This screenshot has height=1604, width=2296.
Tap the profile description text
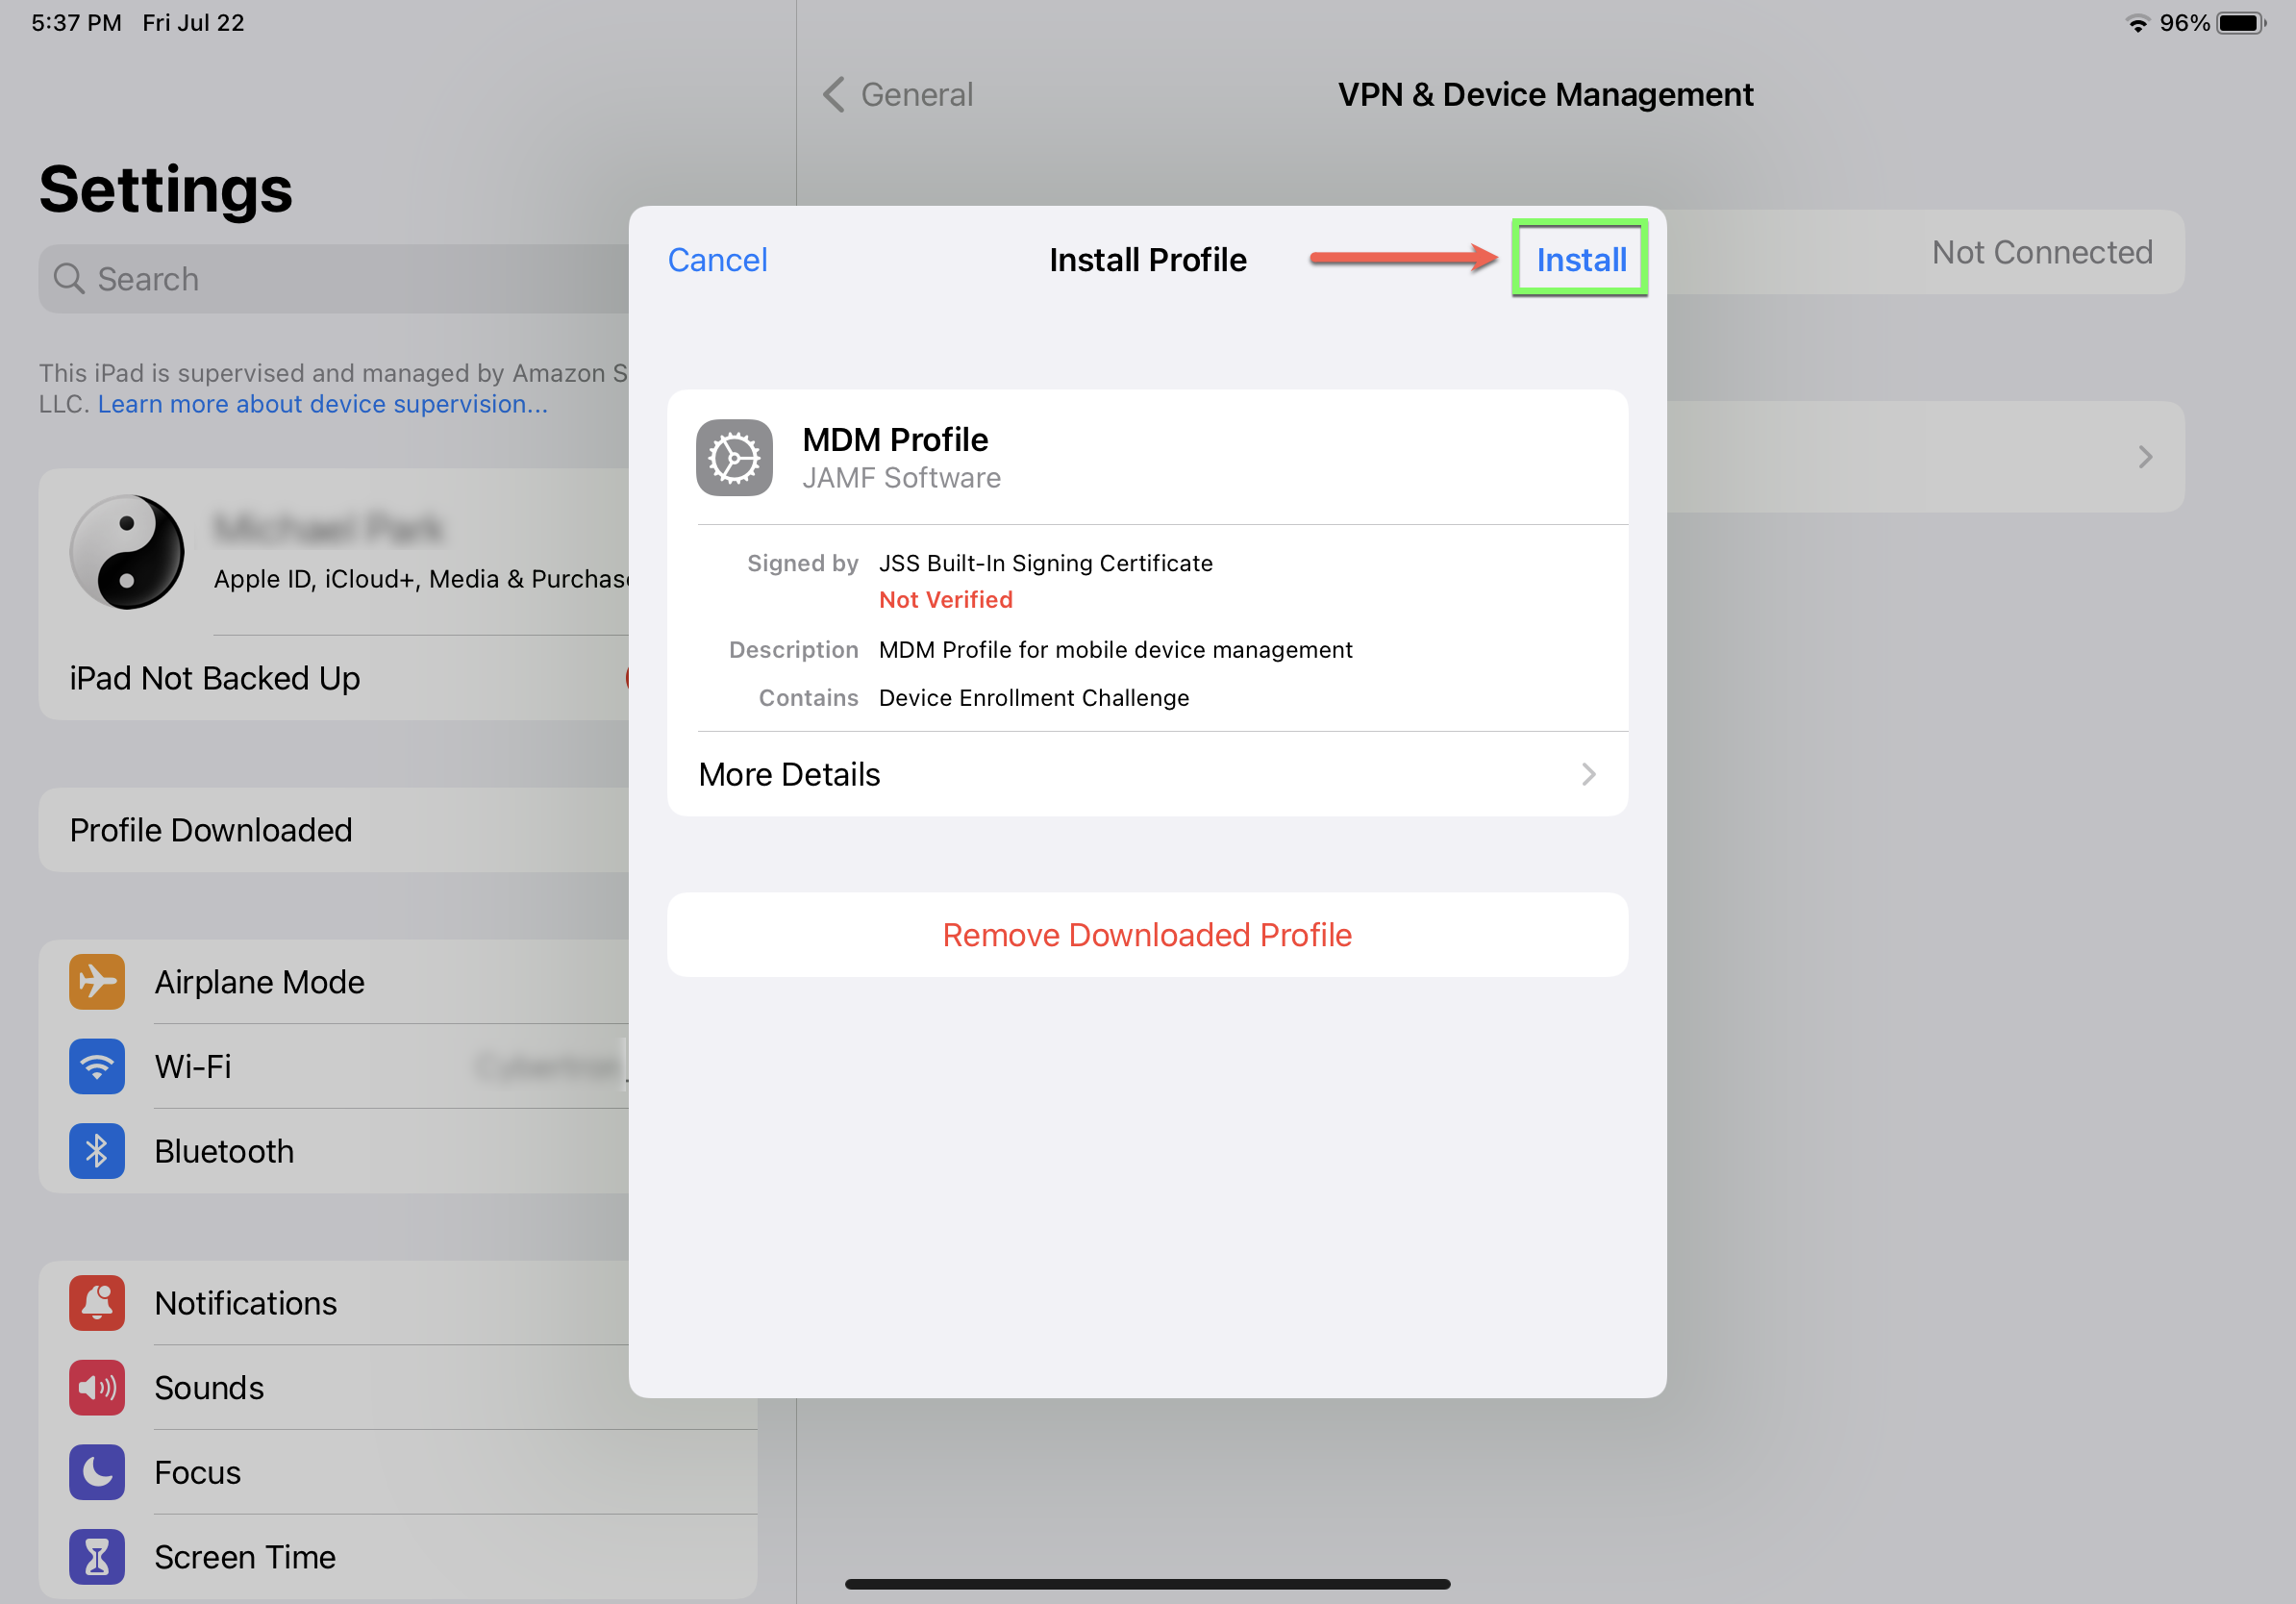(x=1115, y=649)
